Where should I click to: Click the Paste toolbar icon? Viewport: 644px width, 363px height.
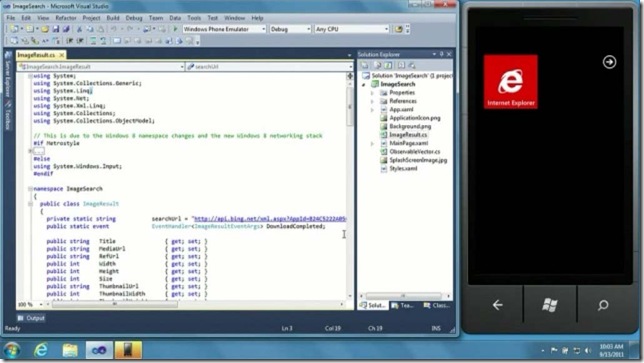(100, 29)
